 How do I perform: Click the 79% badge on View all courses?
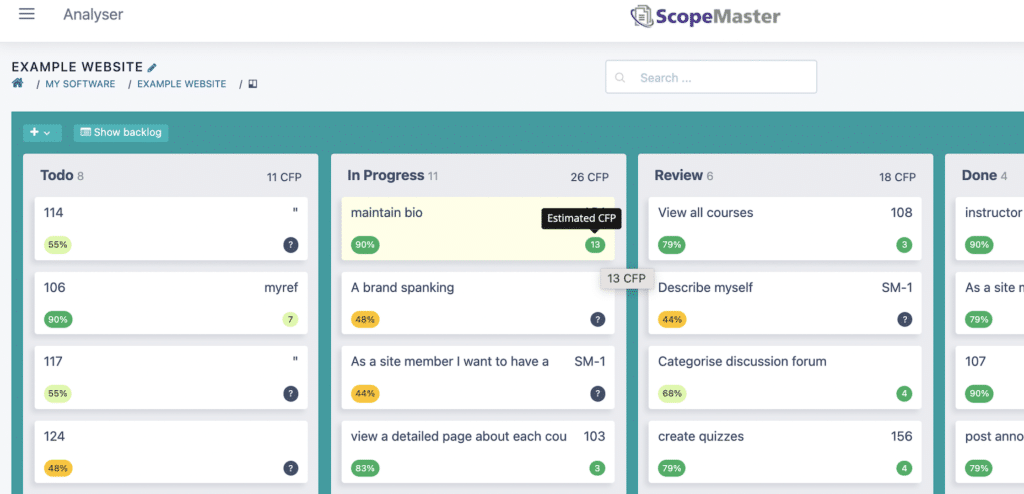click(x=672, y=245)
